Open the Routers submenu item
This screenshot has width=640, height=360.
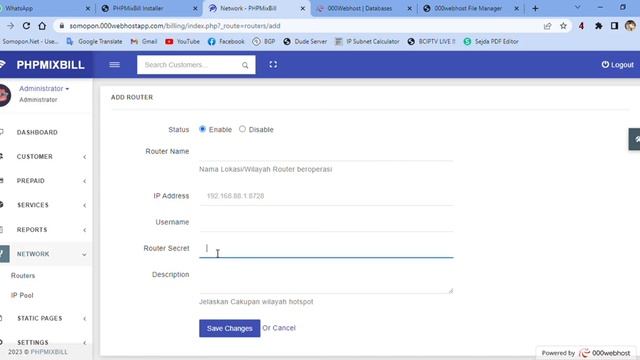click(23, 276)
